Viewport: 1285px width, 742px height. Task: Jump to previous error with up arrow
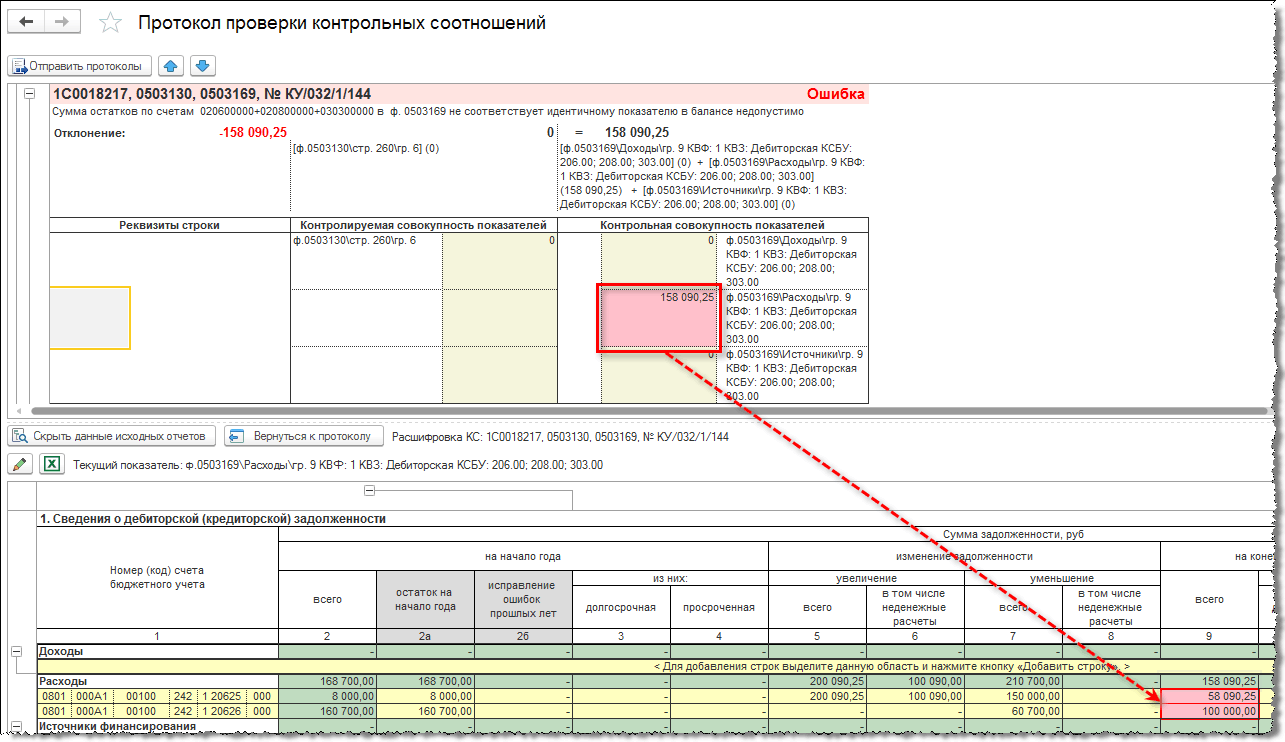coord(171,66)
